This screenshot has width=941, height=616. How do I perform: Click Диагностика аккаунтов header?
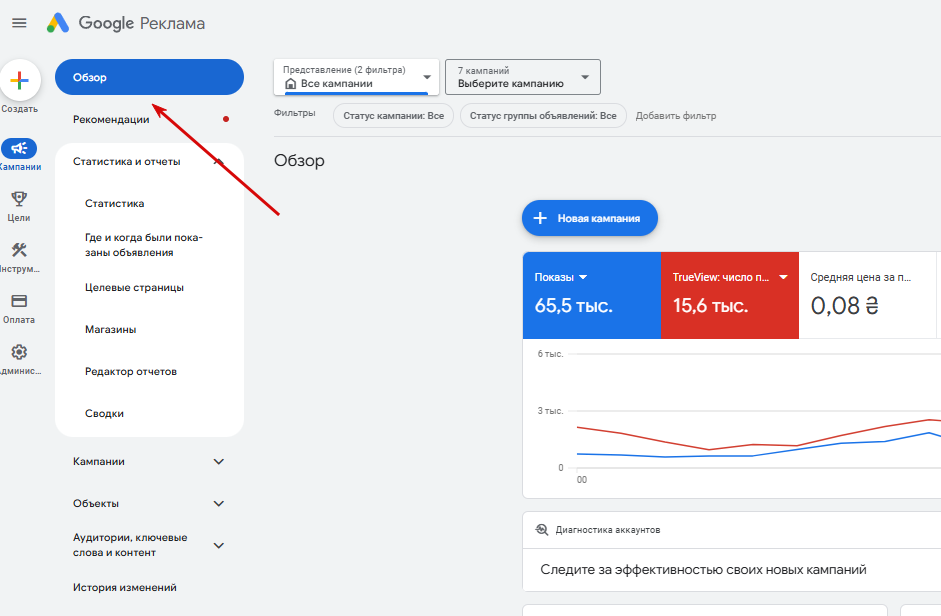click(607, 530)
